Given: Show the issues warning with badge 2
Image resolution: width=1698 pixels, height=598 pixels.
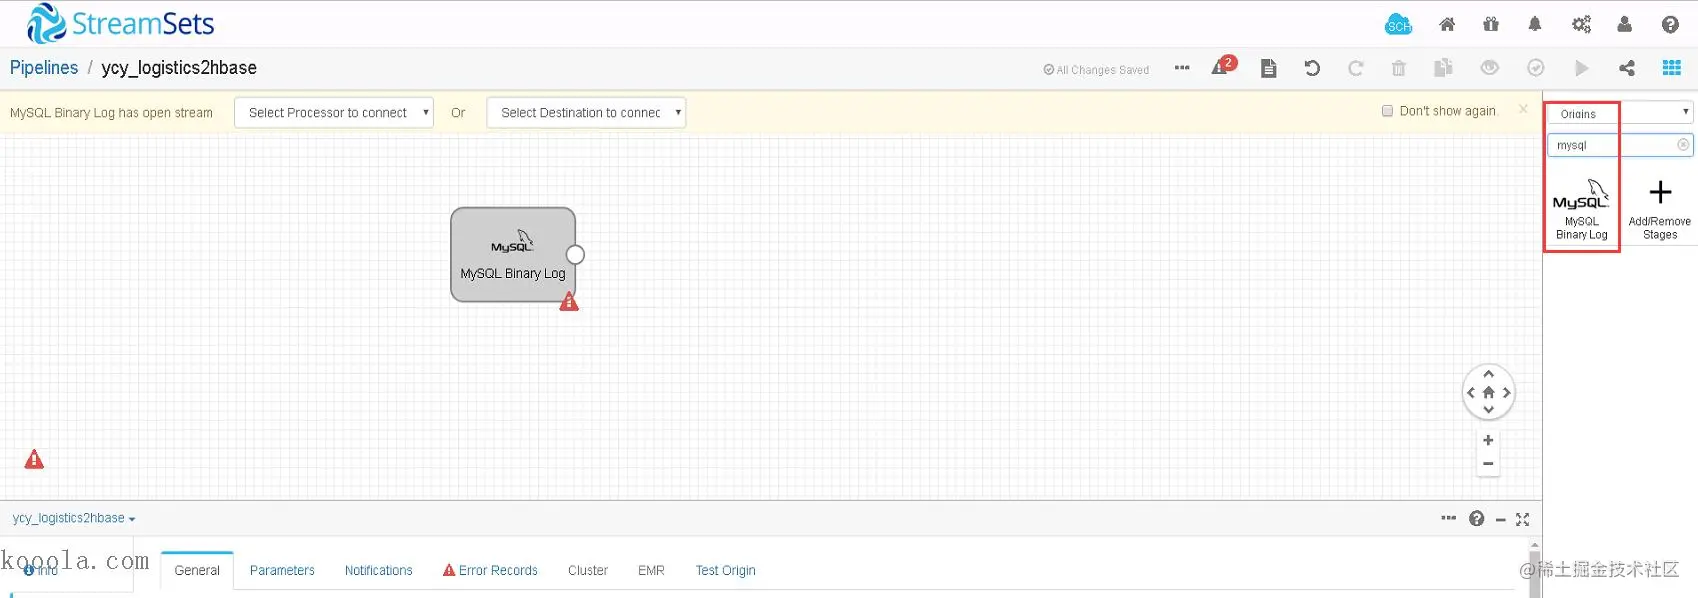Looking at the screenshot, I should coord(1224,66).
